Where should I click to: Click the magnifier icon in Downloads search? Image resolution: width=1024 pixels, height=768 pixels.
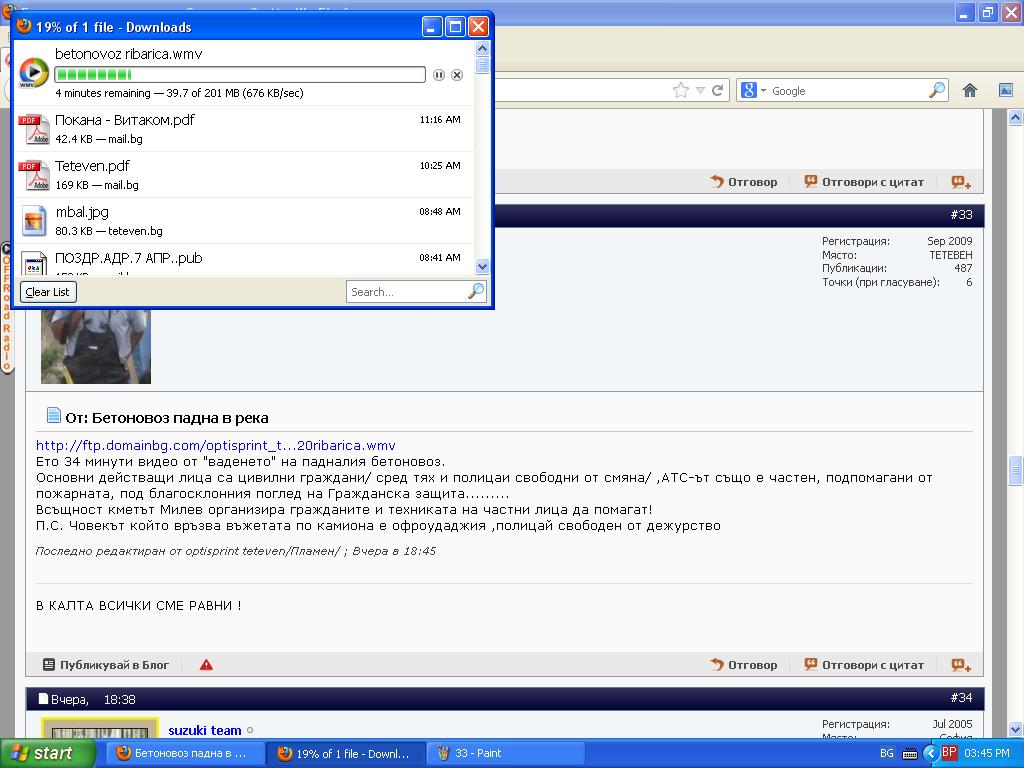tap(477, 291)
